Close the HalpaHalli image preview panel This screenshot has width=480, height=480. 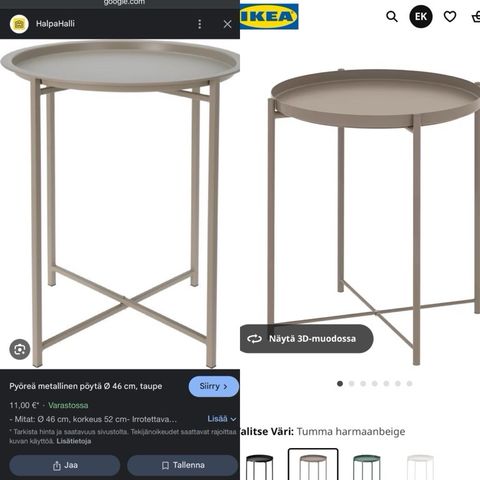tap(227, 24)
